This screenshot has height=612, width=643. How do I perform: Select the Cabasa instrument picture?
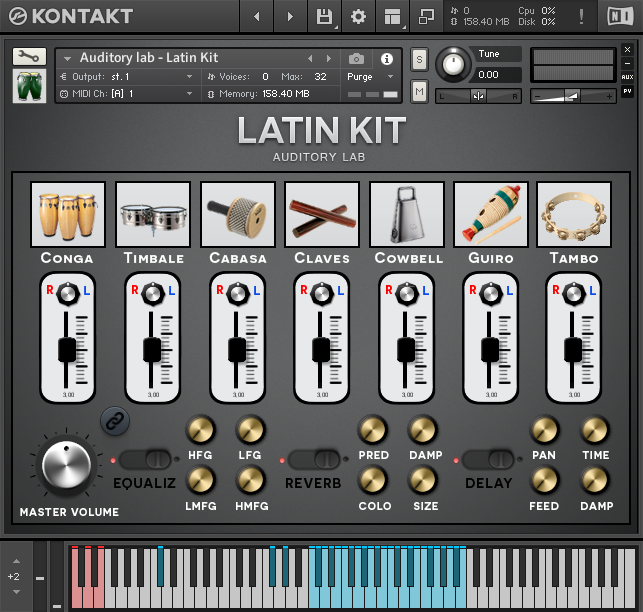pos(238,215)
